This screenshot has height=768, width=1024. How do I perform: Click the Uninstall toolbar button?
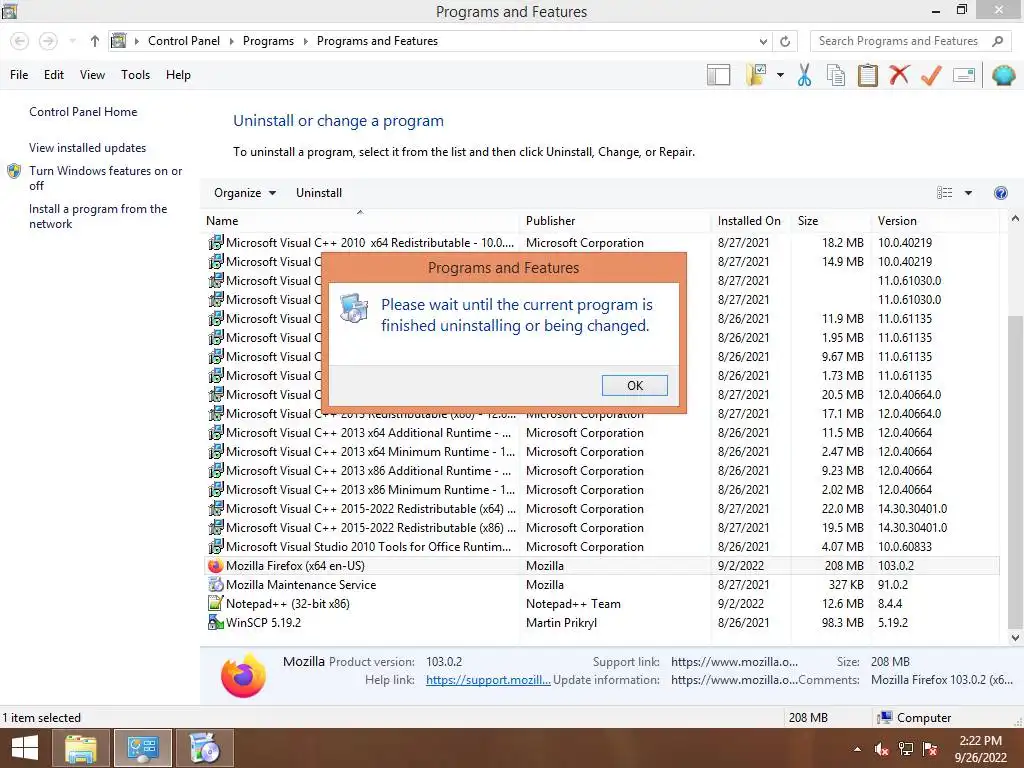pyautogui.click(x=319, y=193)
